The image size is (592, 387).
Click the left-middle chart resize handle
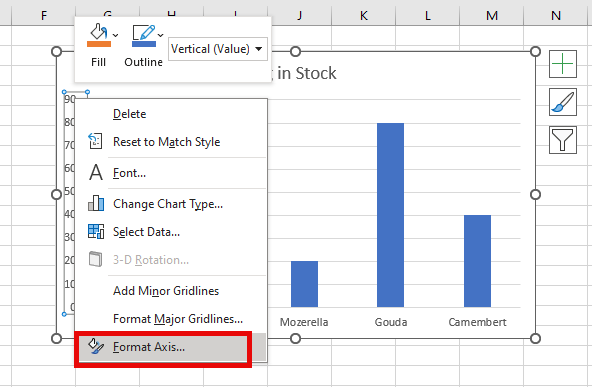coord(56,194)
